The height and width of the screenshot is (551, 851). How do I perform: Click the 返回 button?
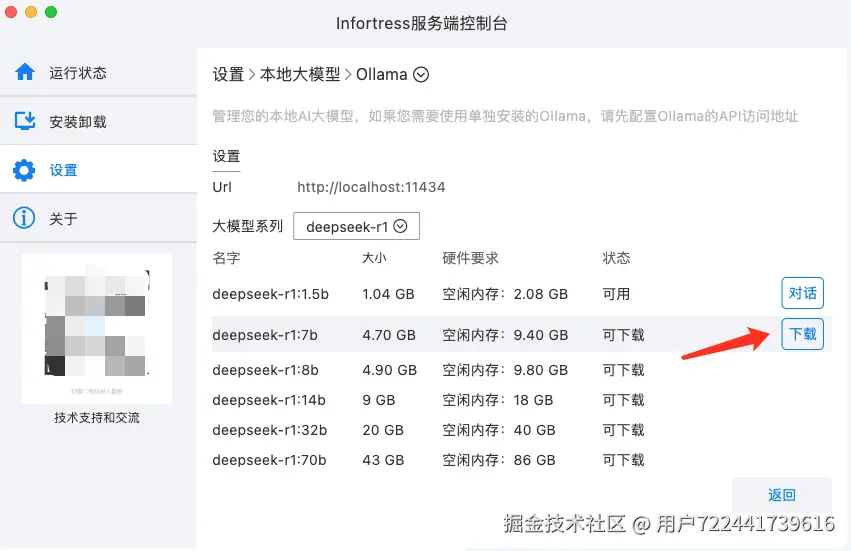click(782, 495)
